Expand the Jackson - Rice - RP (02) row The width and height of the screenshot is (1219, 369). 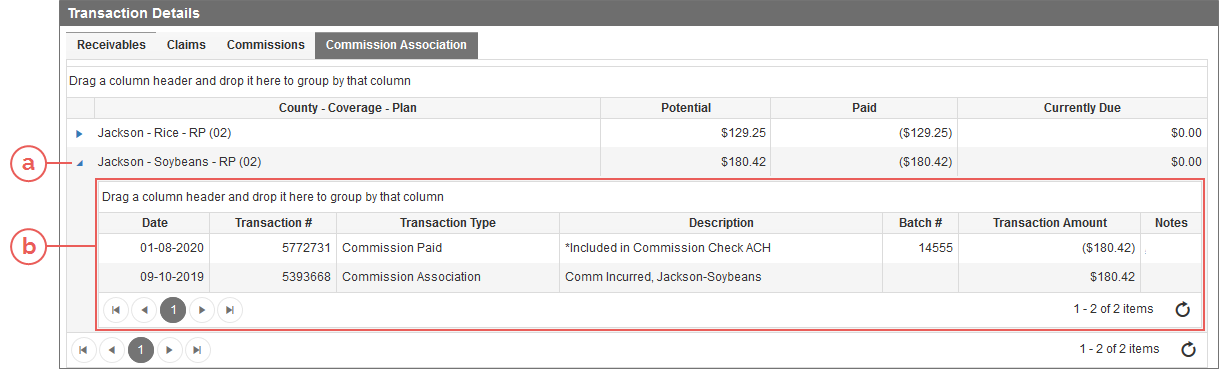pyautogui.click(x=80, y=133)
